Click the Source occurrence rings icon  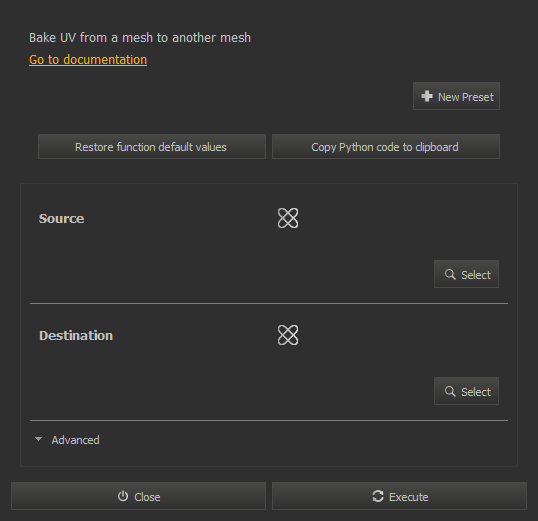(288, 218)
